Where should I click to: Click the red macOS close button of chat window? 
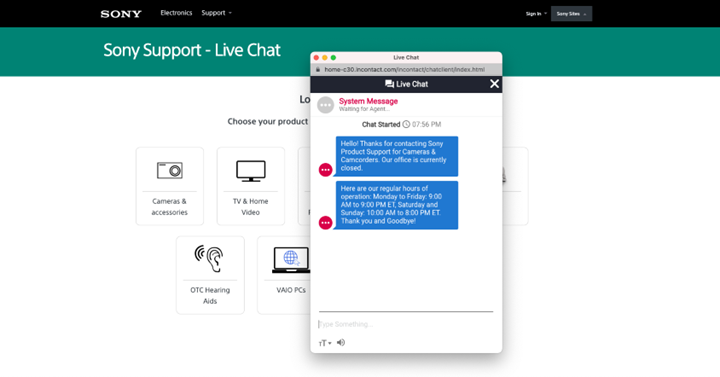[x=316, y=57]
